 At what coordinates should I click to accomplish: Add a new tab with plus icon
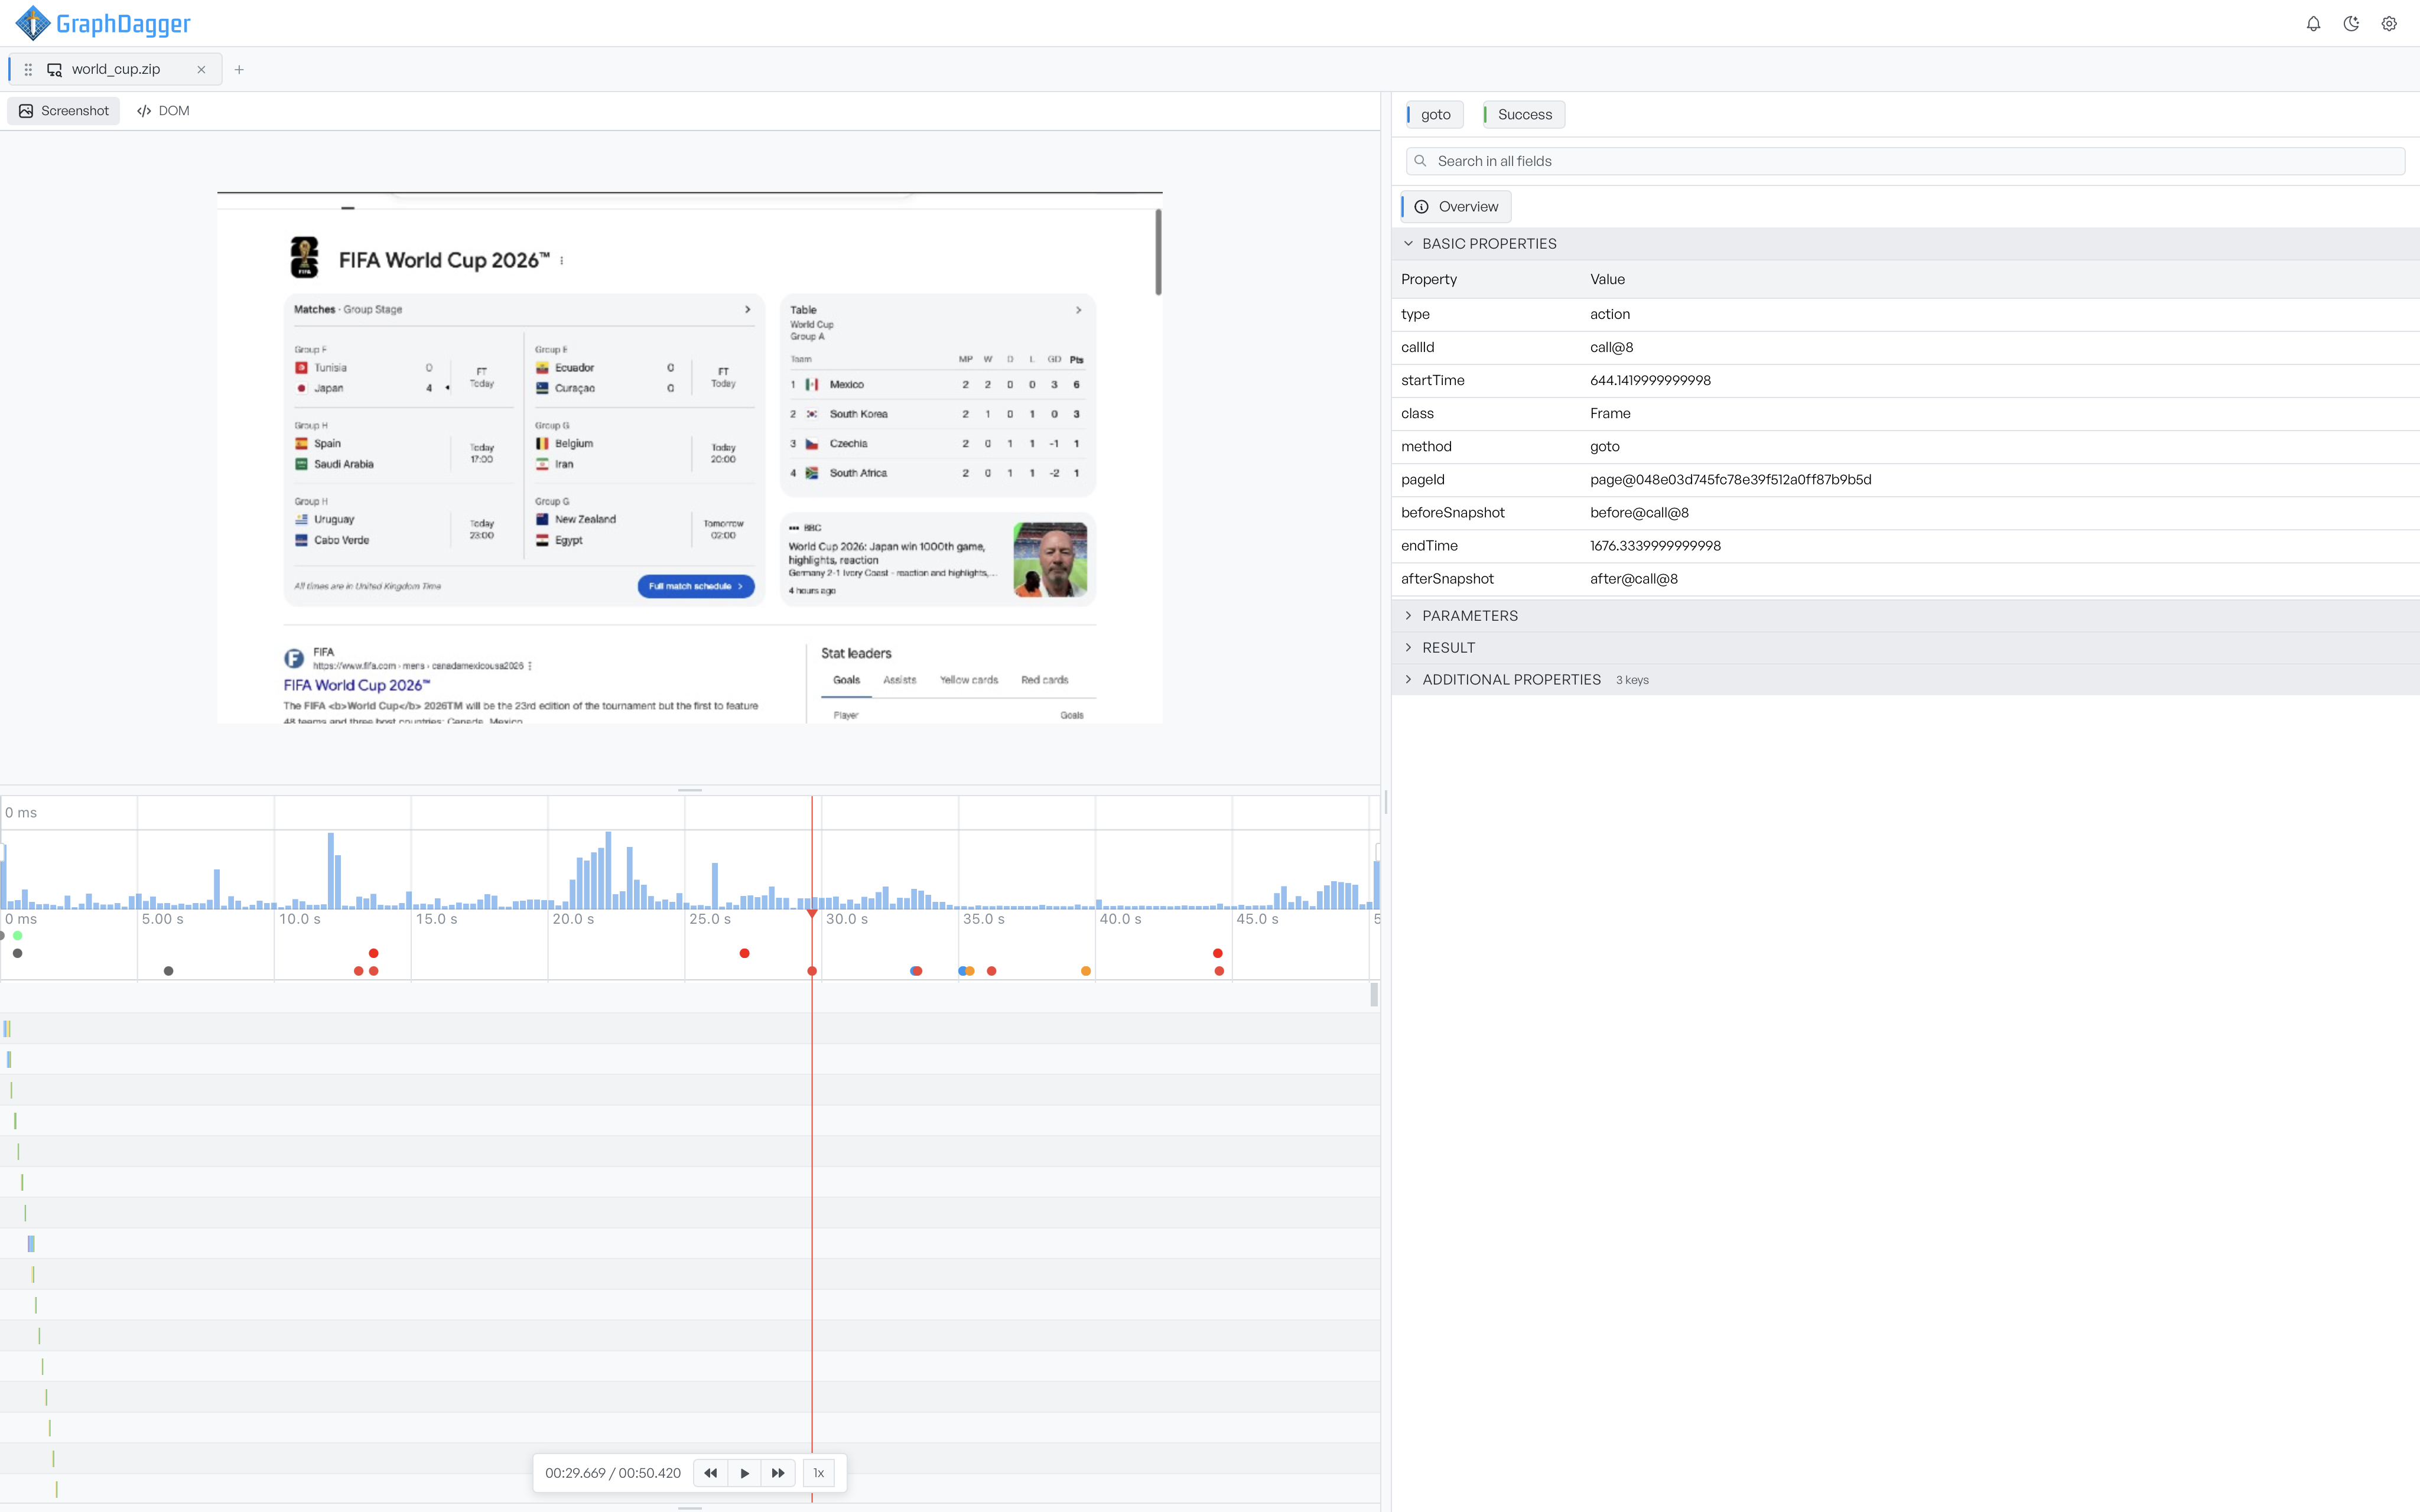click(x=239, y=69)
